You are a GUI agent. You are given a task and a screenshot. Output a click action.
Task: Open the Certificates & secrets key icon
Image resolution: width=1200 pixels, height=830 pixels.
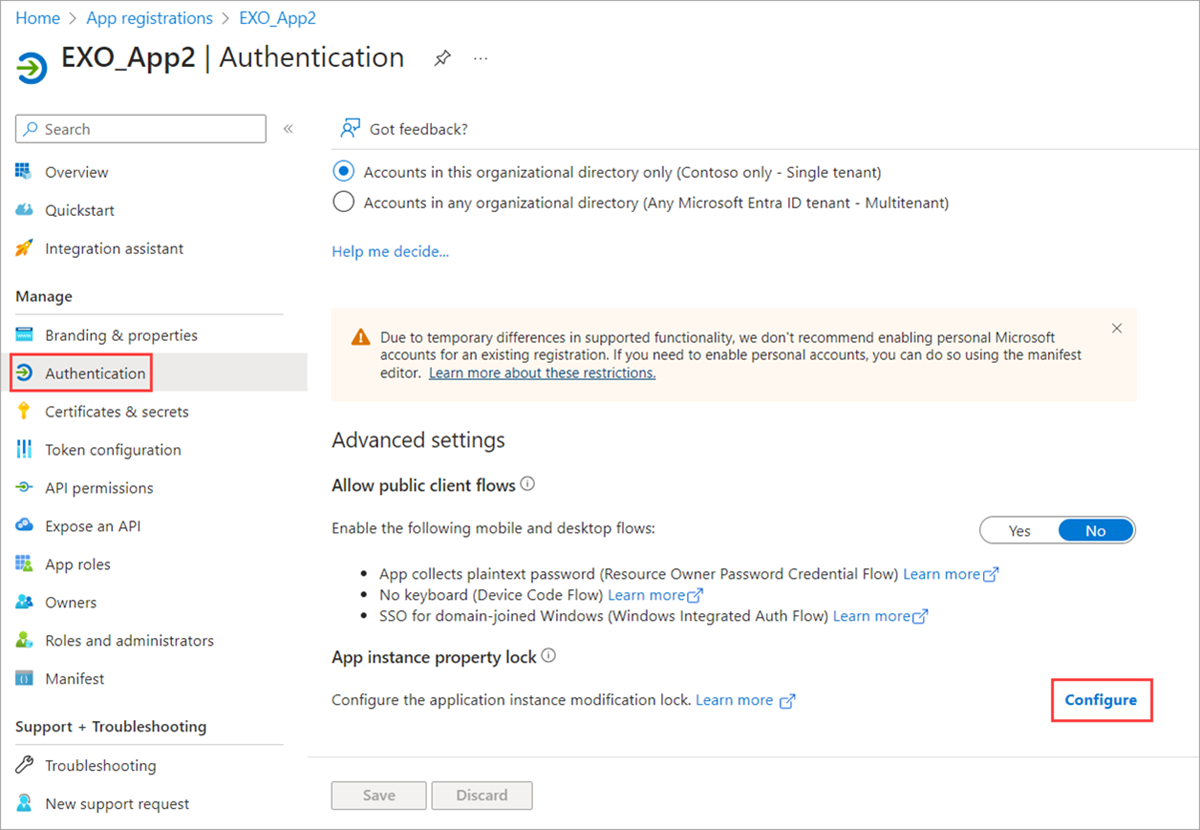[25, 412]
